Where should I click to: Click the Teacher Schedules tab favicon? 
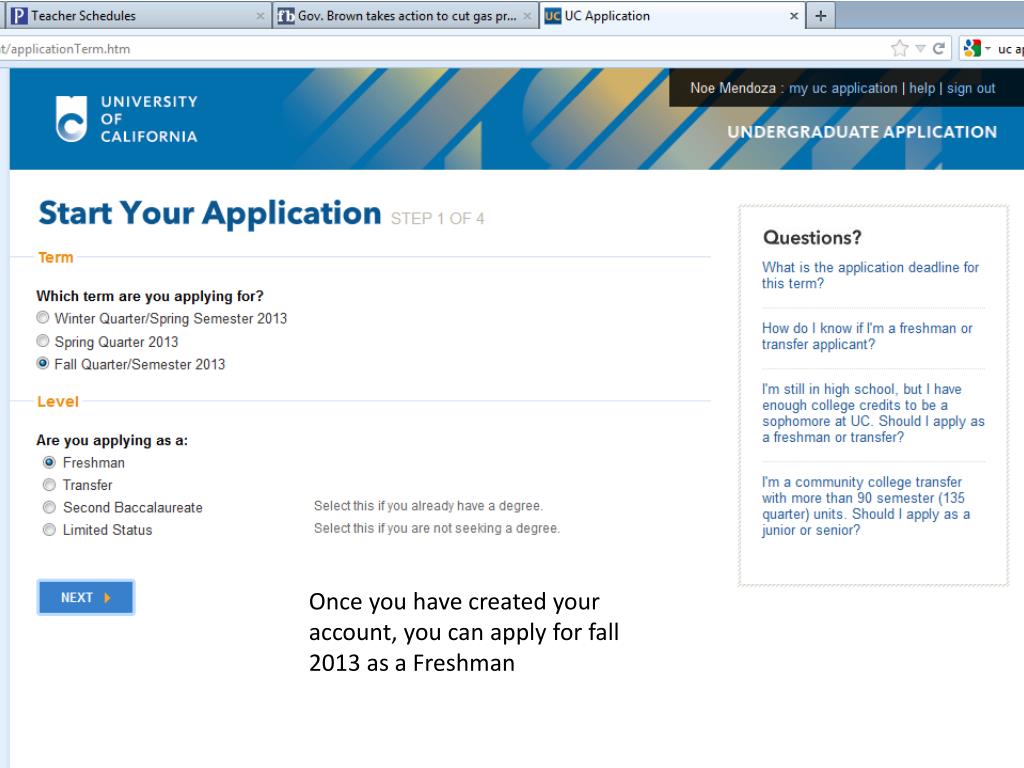tap(20, 16)
